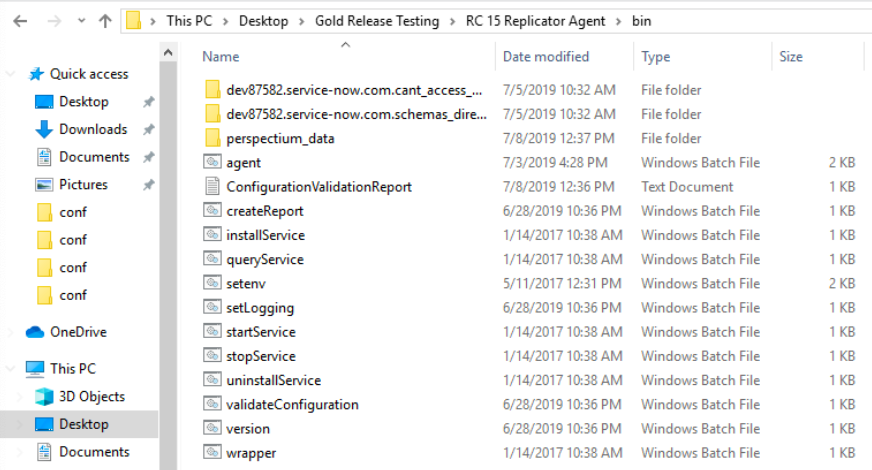Open the recent locations dropdown chevron
The width and height of the screenshot is (872, 470).
pos(82,21)
